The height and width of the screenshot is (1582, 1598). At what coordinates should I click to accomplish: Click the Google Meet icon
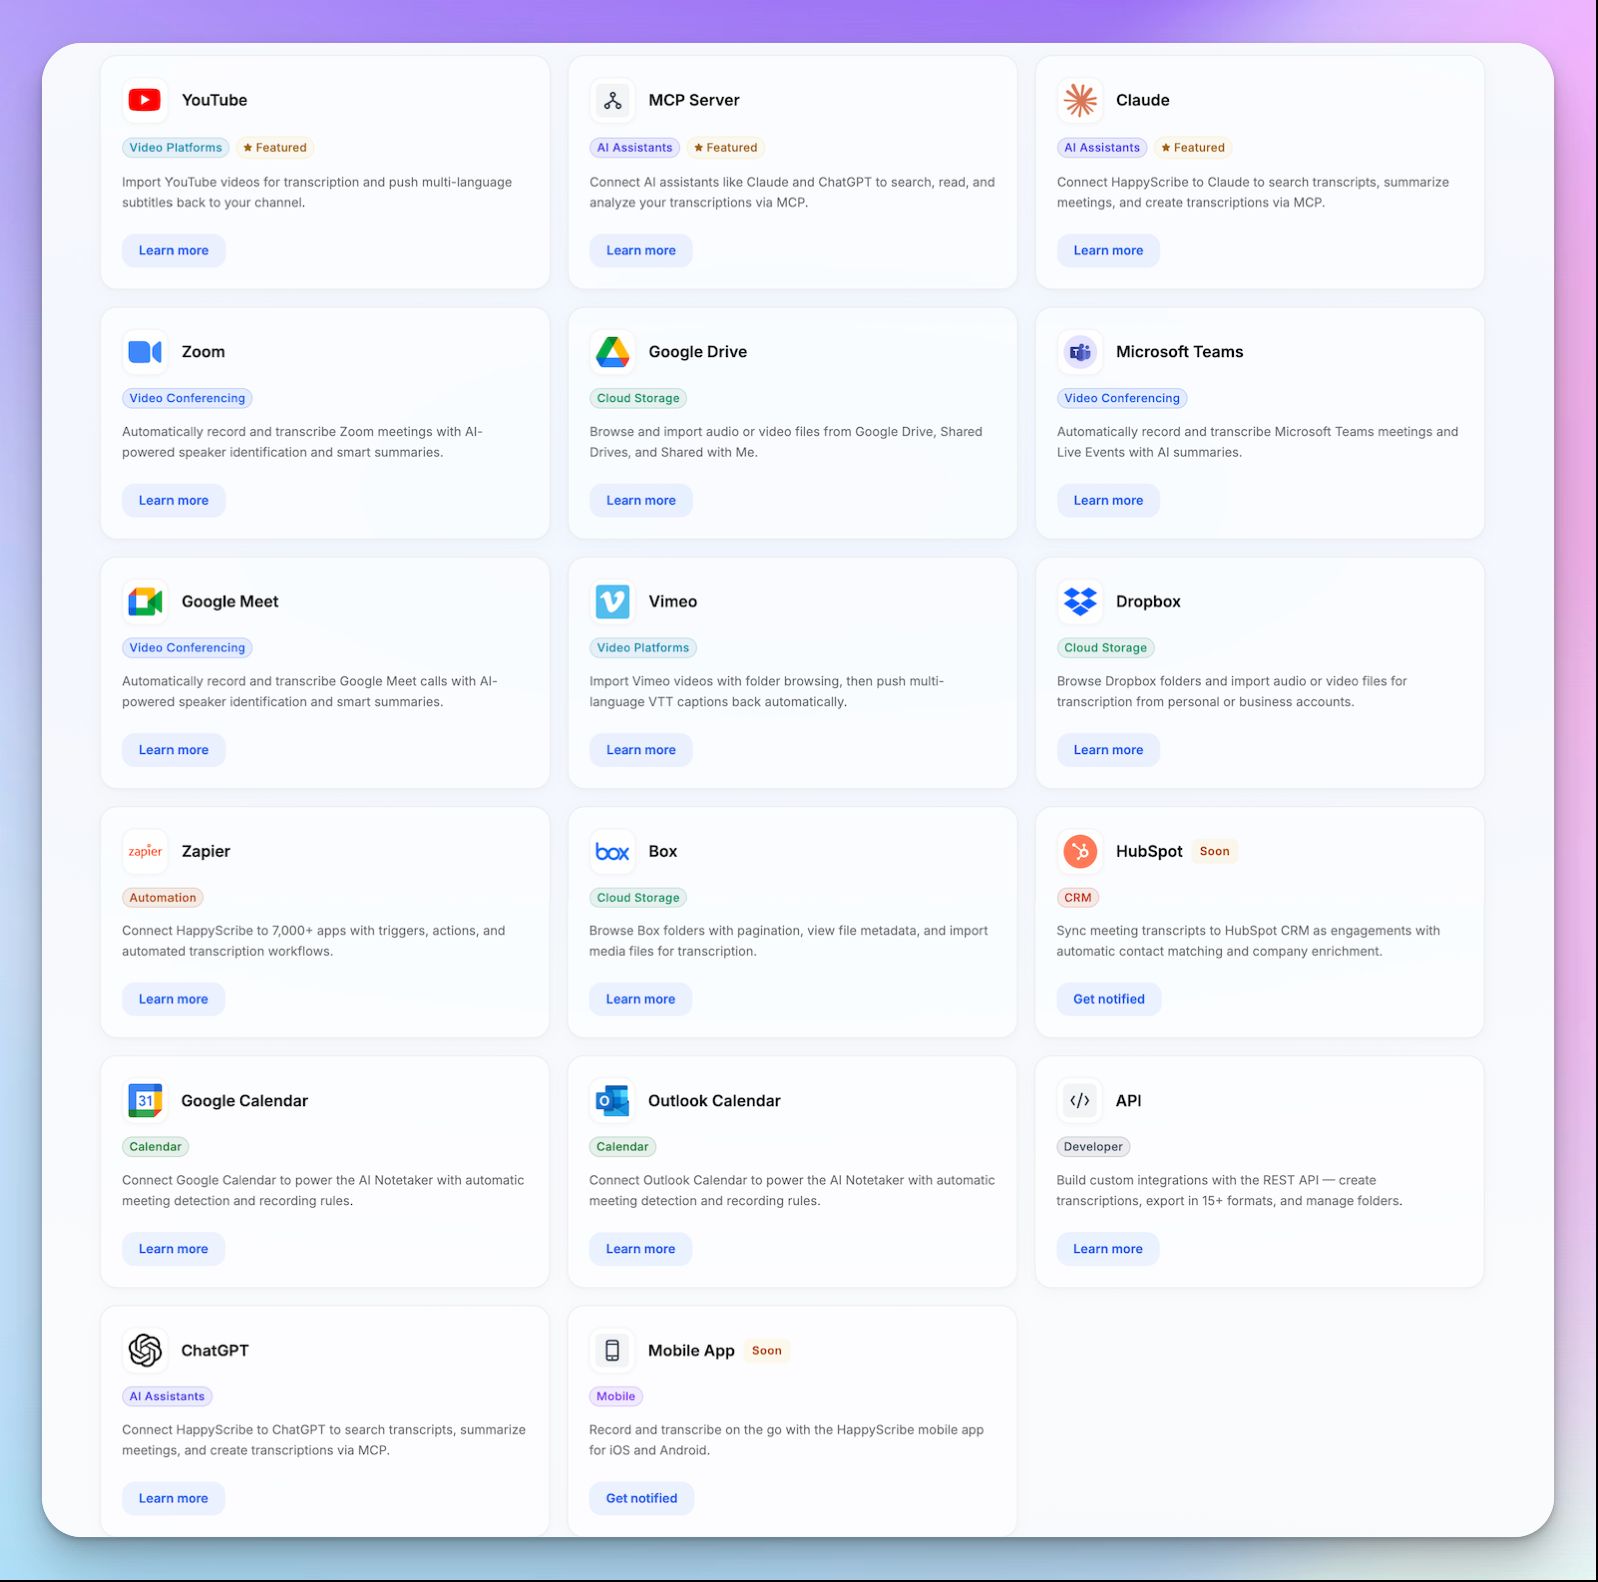(145, 601)
